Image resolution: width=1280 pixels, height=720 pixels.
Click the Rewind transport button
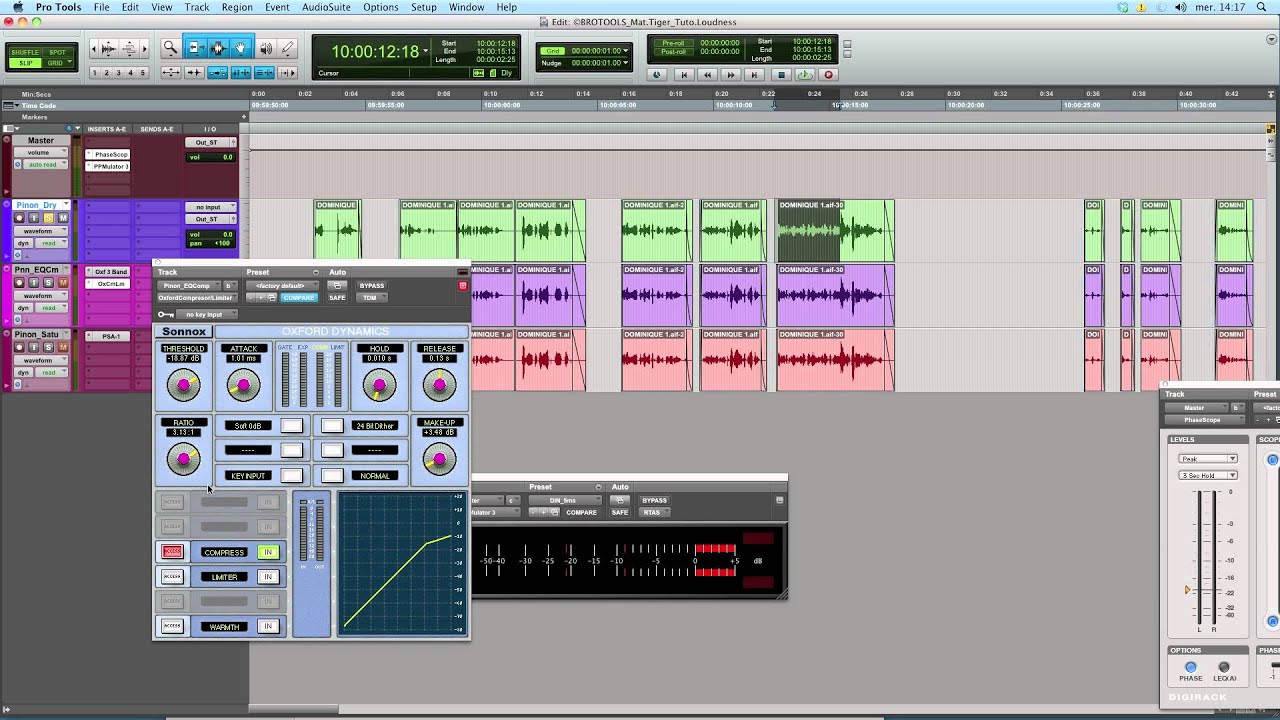click(708, 75)
